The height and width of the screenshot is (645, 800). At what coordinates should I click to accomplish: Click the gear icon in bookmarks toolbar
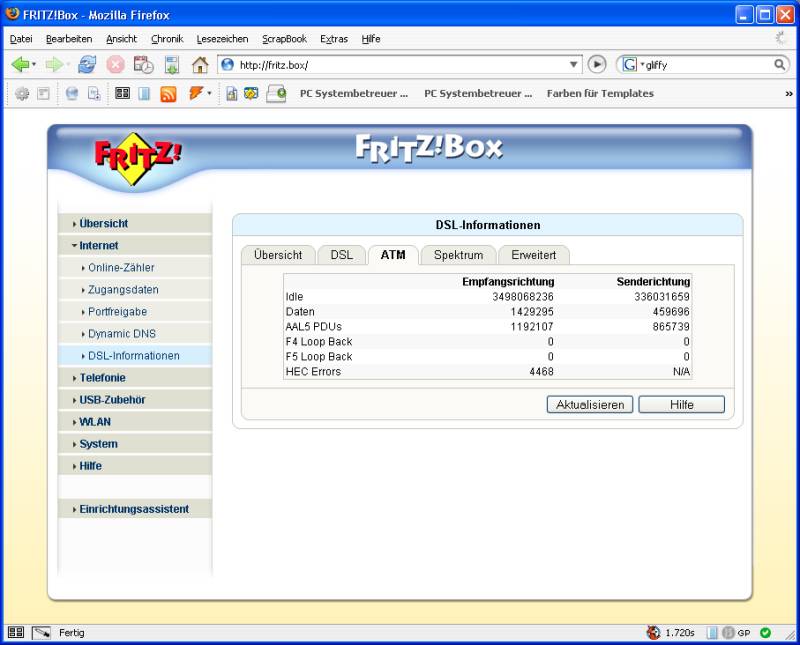tap(21, 93)
